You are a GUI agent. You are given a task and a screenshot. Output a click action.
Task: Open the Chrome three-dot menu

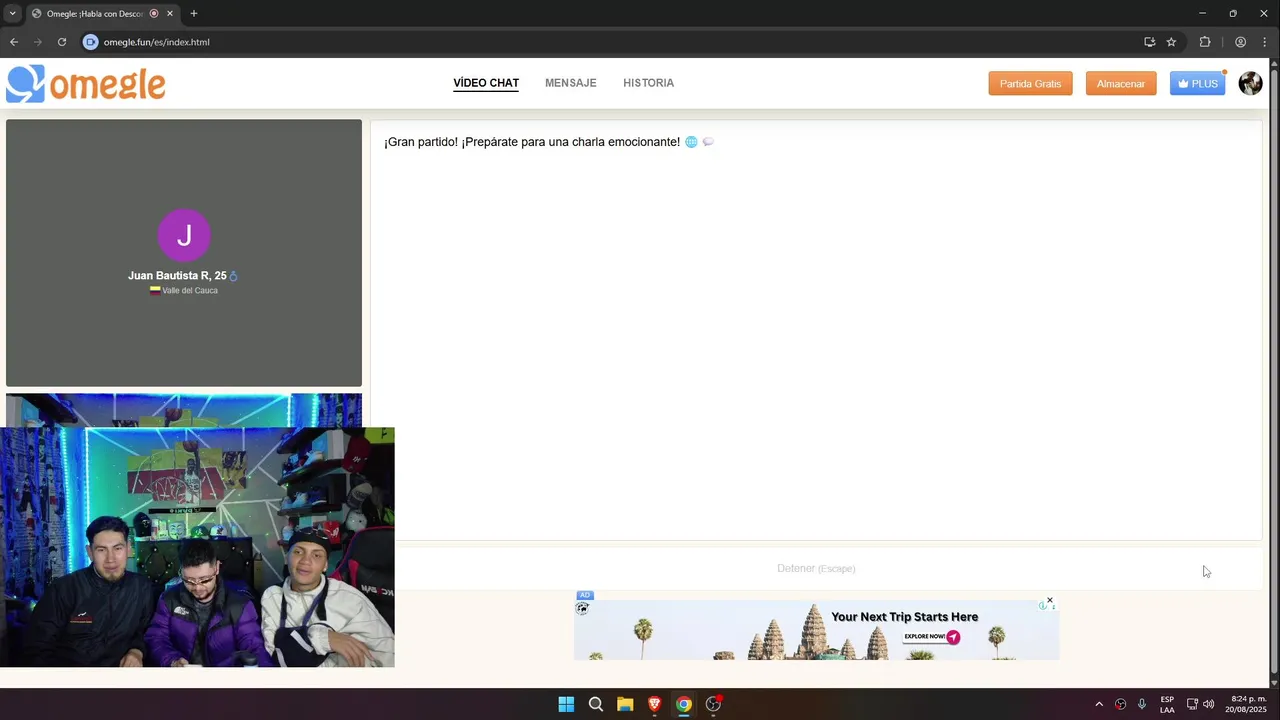pos(1265,42)
